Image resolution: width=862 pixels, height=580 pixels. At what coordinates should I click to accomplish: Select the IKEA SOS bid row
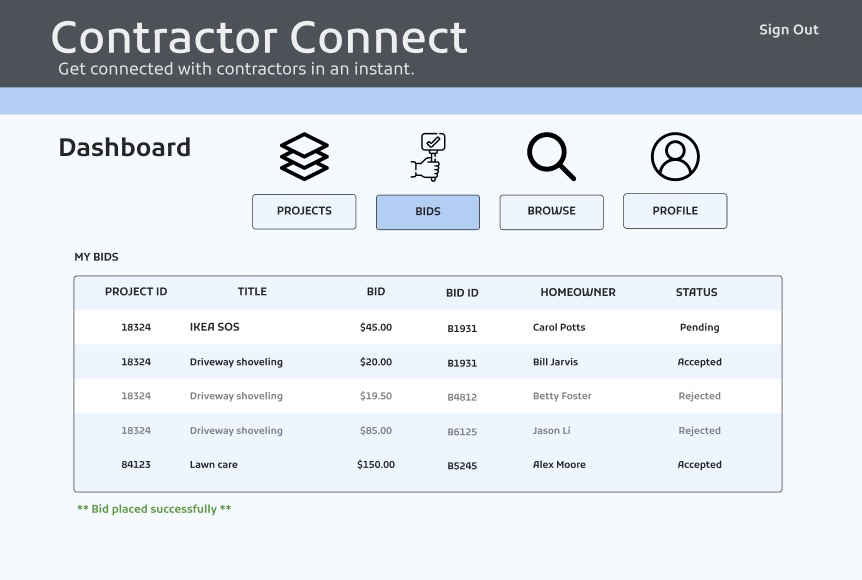215,327
